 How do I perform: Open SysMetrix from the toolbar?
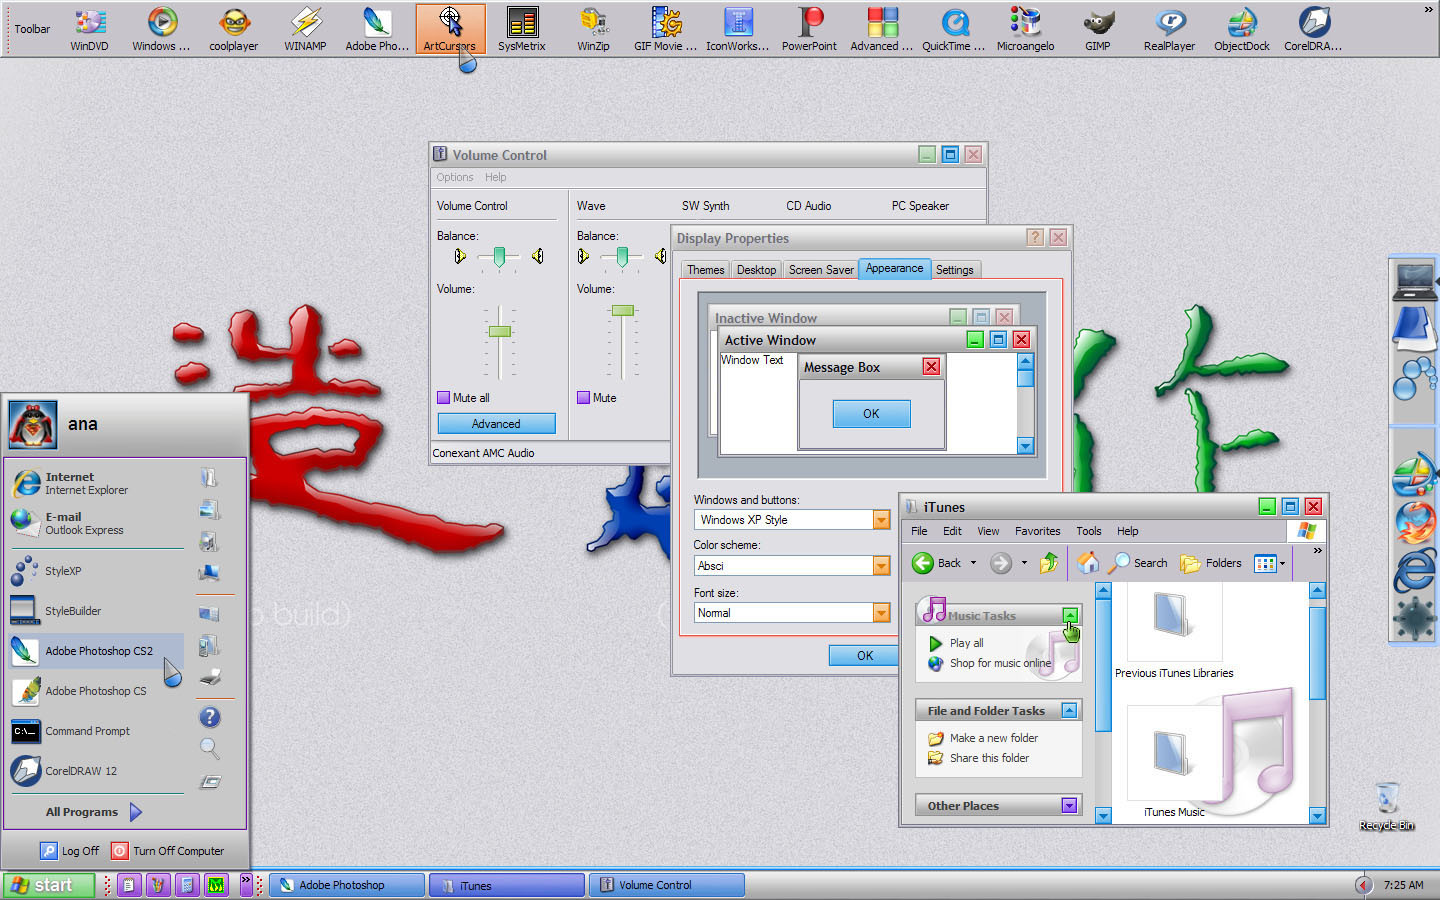pyautogui.click(x=522, y=29)
